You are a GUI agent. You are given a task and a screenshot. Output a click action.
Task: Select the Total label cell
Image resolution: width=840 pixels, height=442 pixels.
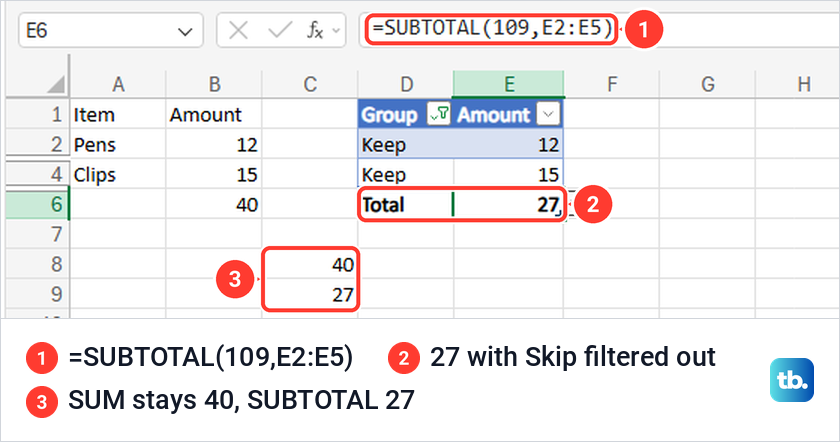[406, 204]
